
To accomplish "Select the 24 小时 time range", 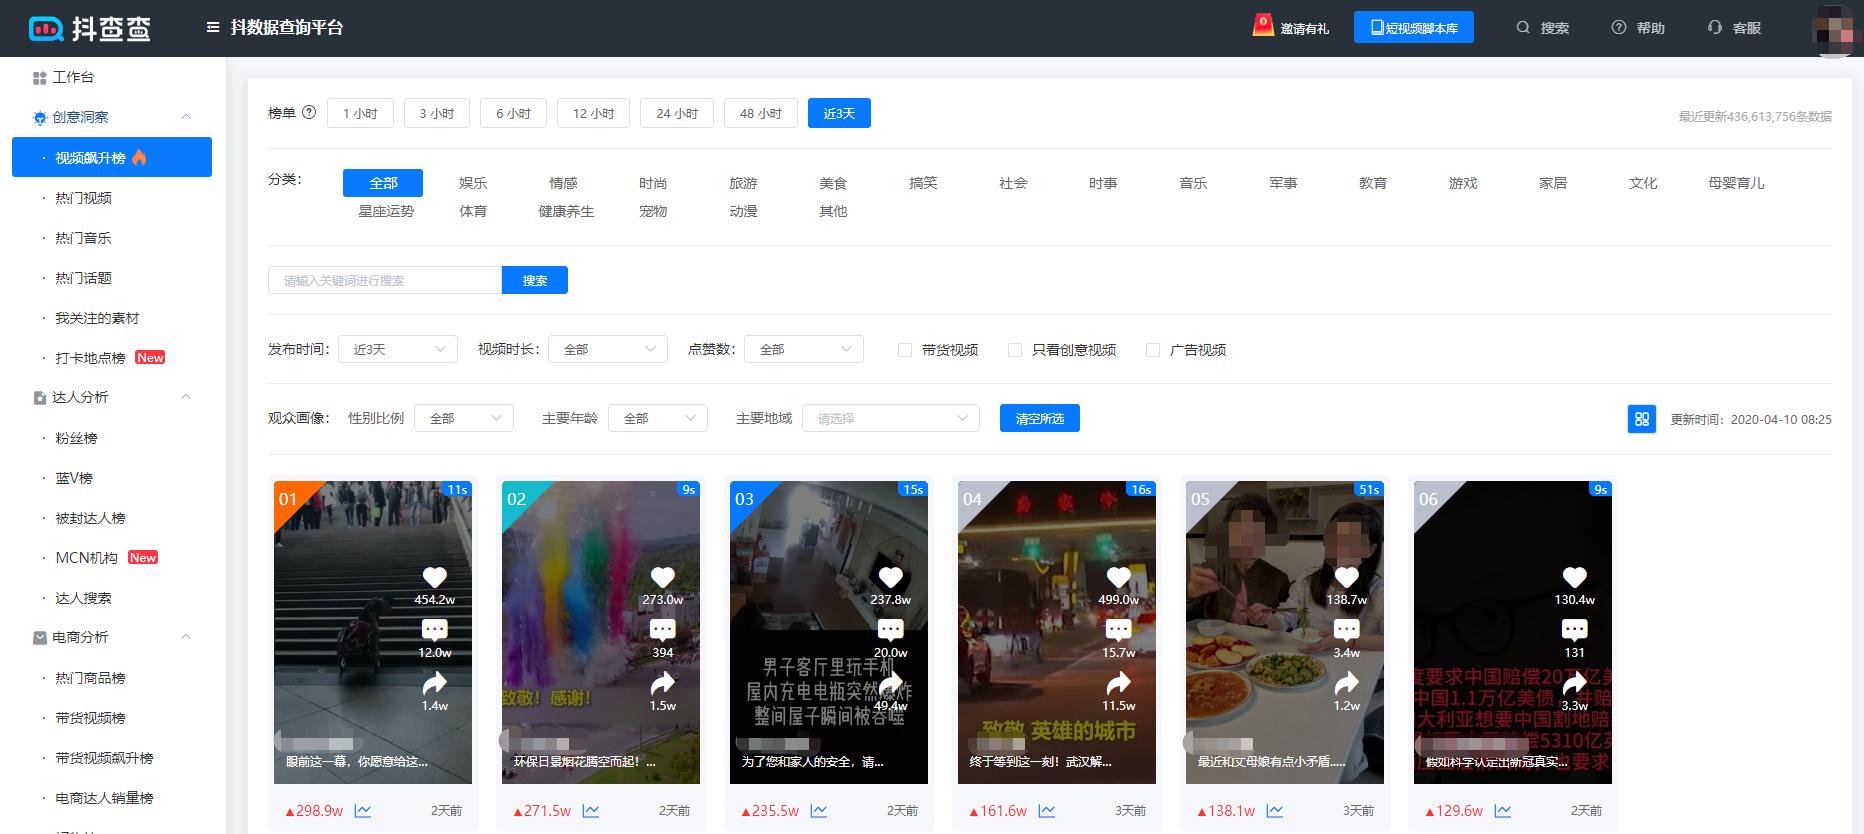I will pos(677,113).
